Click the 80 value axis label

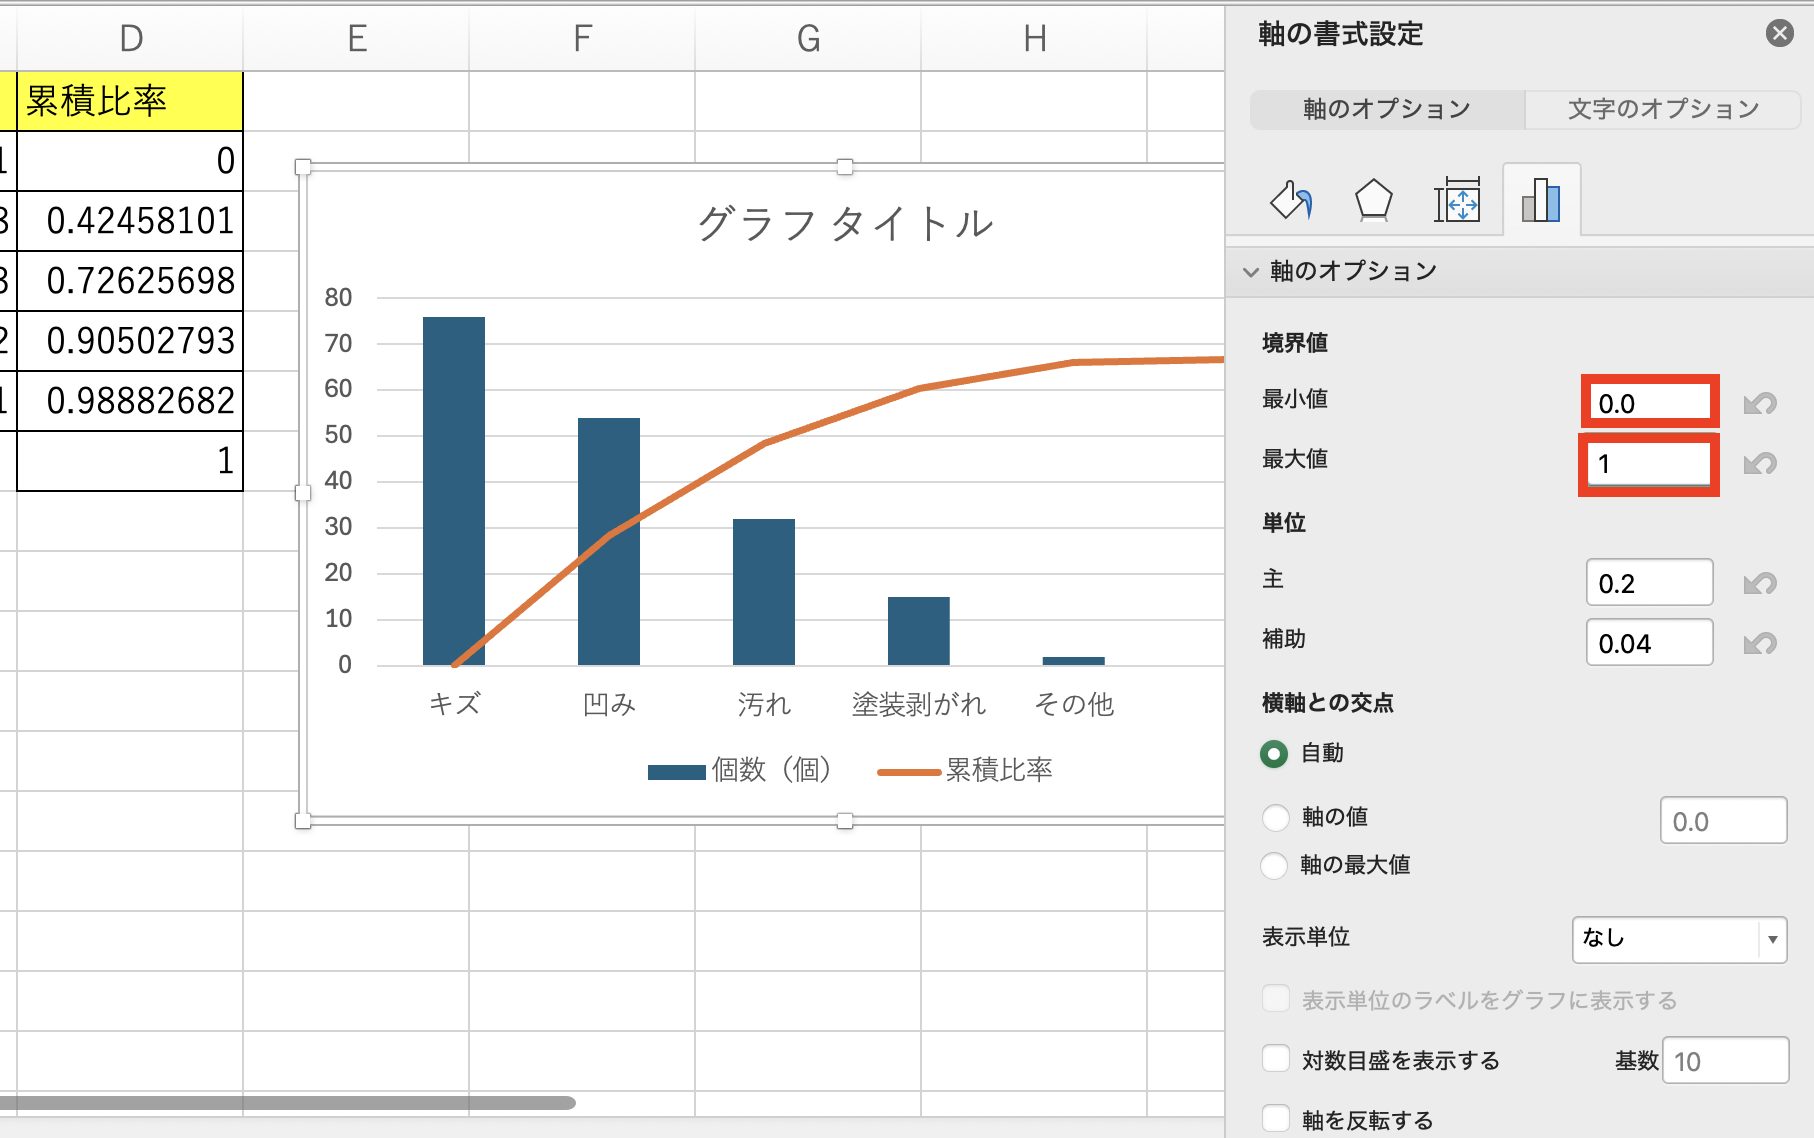tap(338, 297)
